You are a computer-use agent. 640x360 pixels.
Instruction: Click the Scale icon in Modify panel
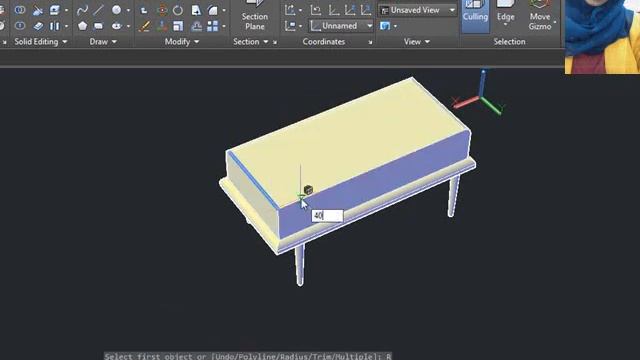click(x=178, y=26)
